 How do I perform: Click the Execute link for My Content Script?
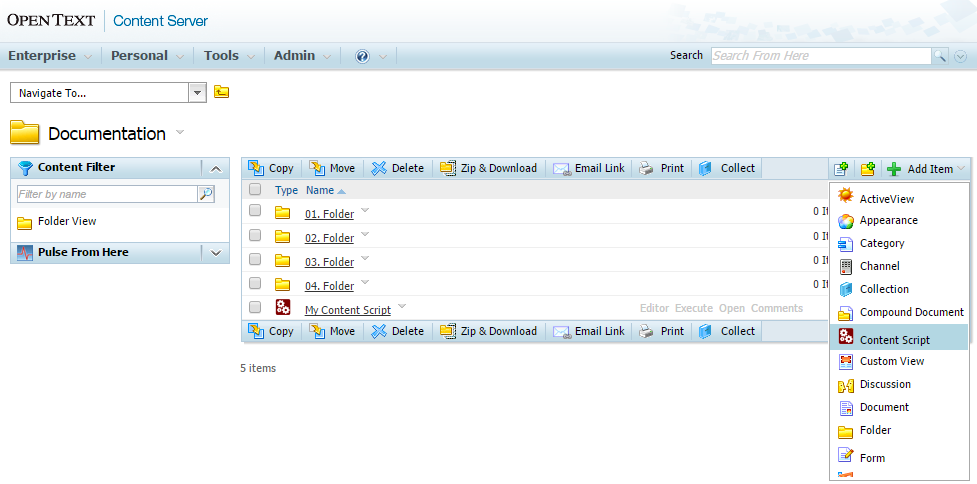(x=693, y=308)
